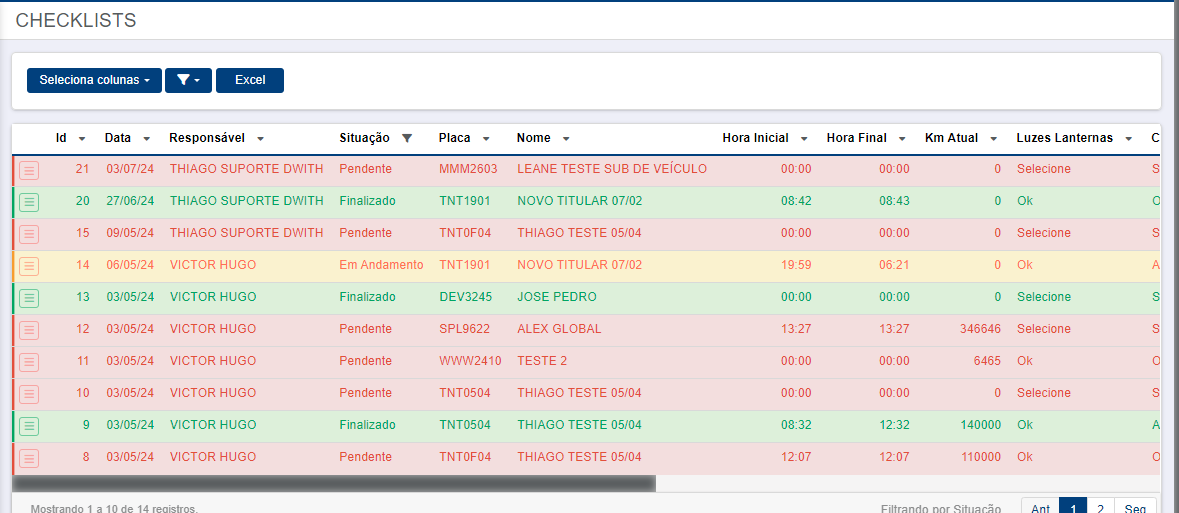Viewport: 1179px width, 513px height.
Task: Click Responsável THIAGO SUPORTE DWITH row 15
Action: [247, 233]
